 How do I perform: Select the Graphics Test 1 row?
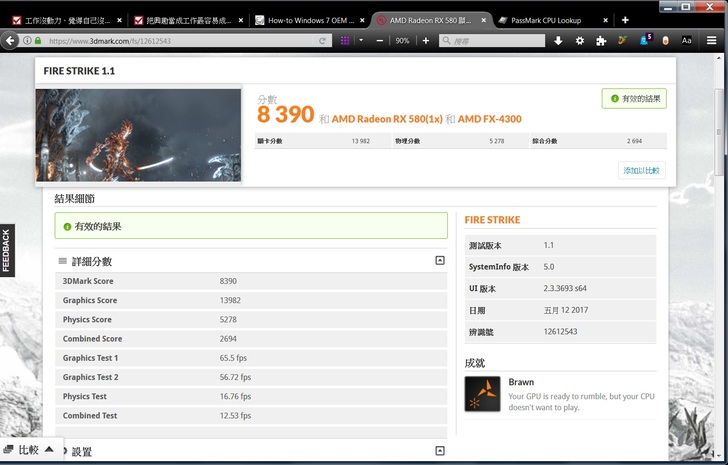251,358
